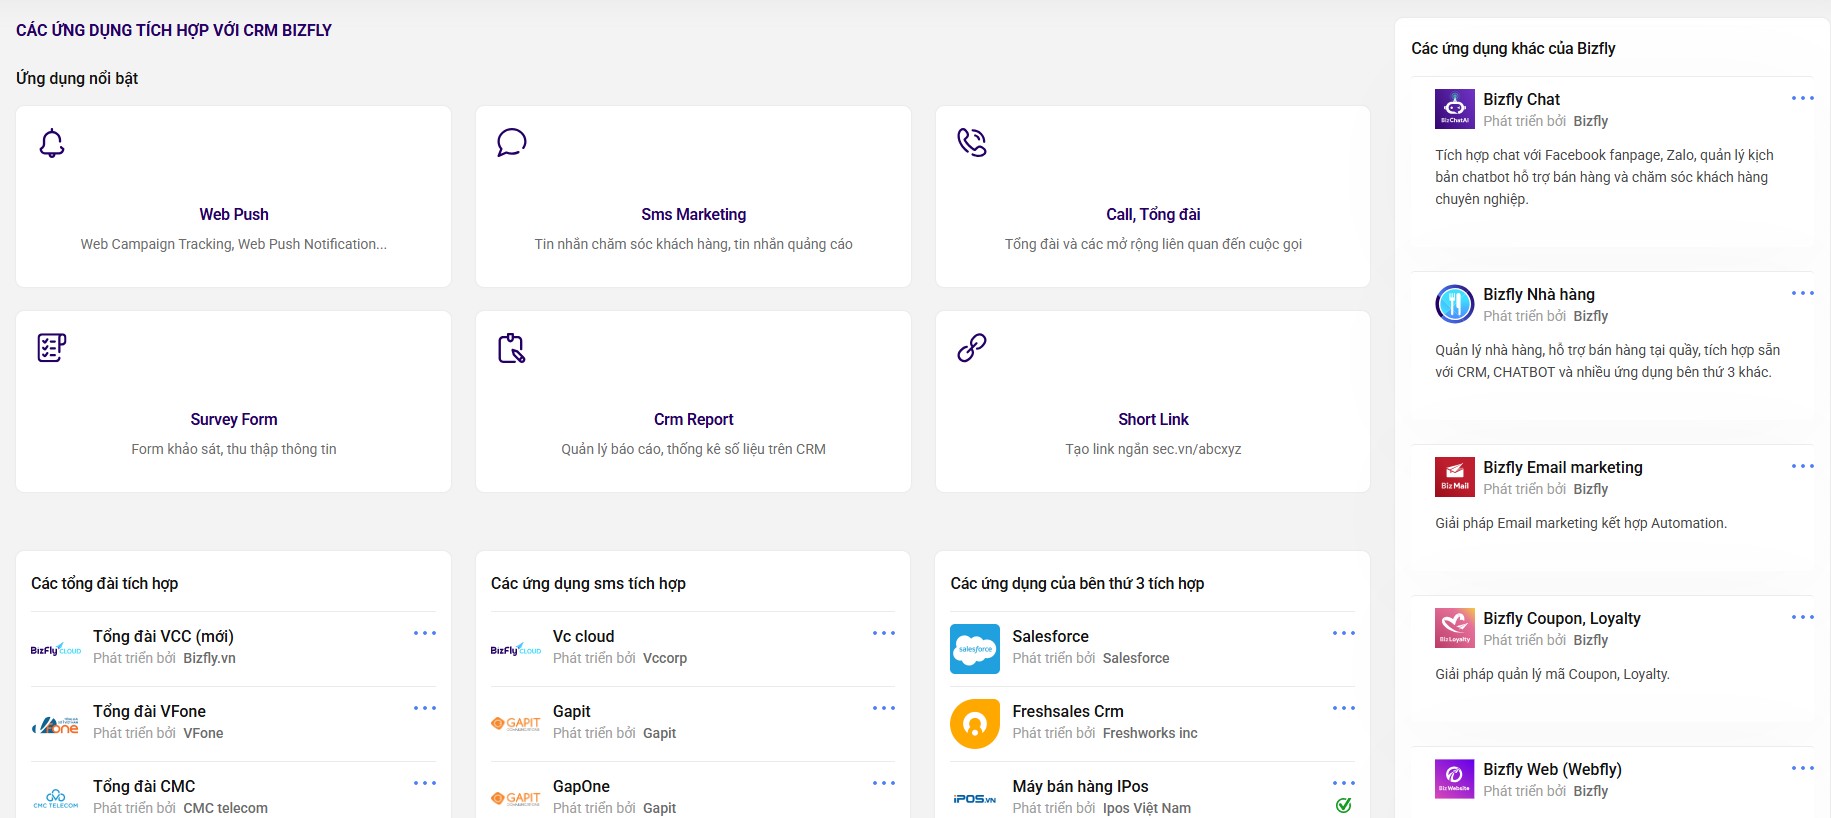Click the Sms Marketing chat bubble icon
The image size is (1831, 818).
(x=511, y=143)
